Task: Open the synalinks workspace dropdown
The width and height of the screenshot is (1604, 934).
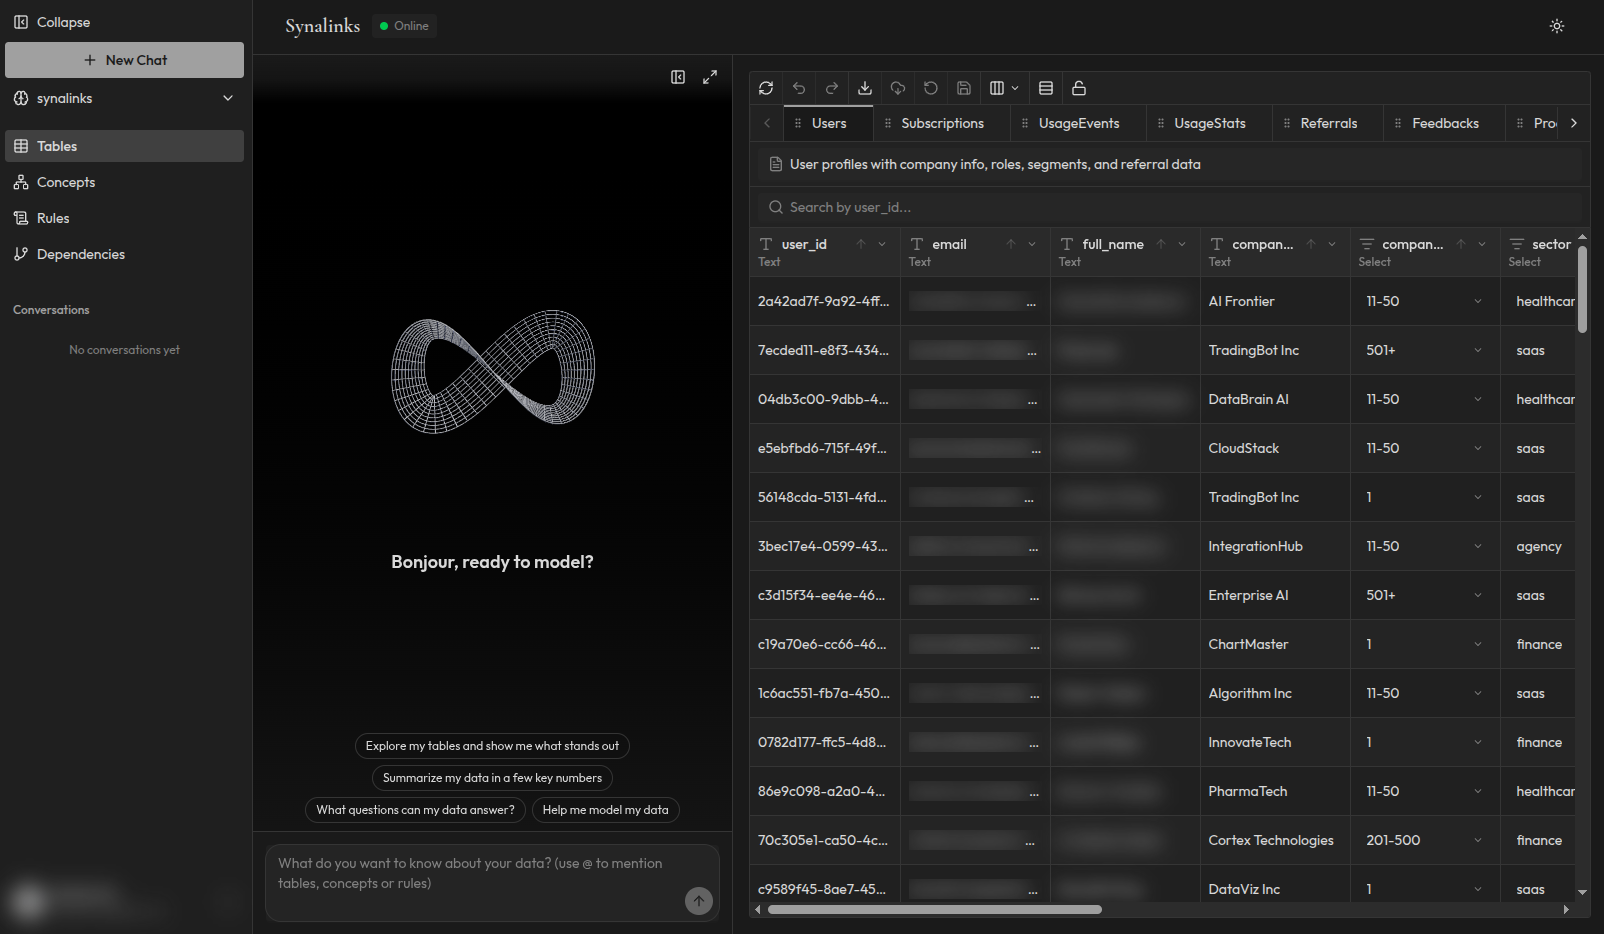Action: (124, 98)
